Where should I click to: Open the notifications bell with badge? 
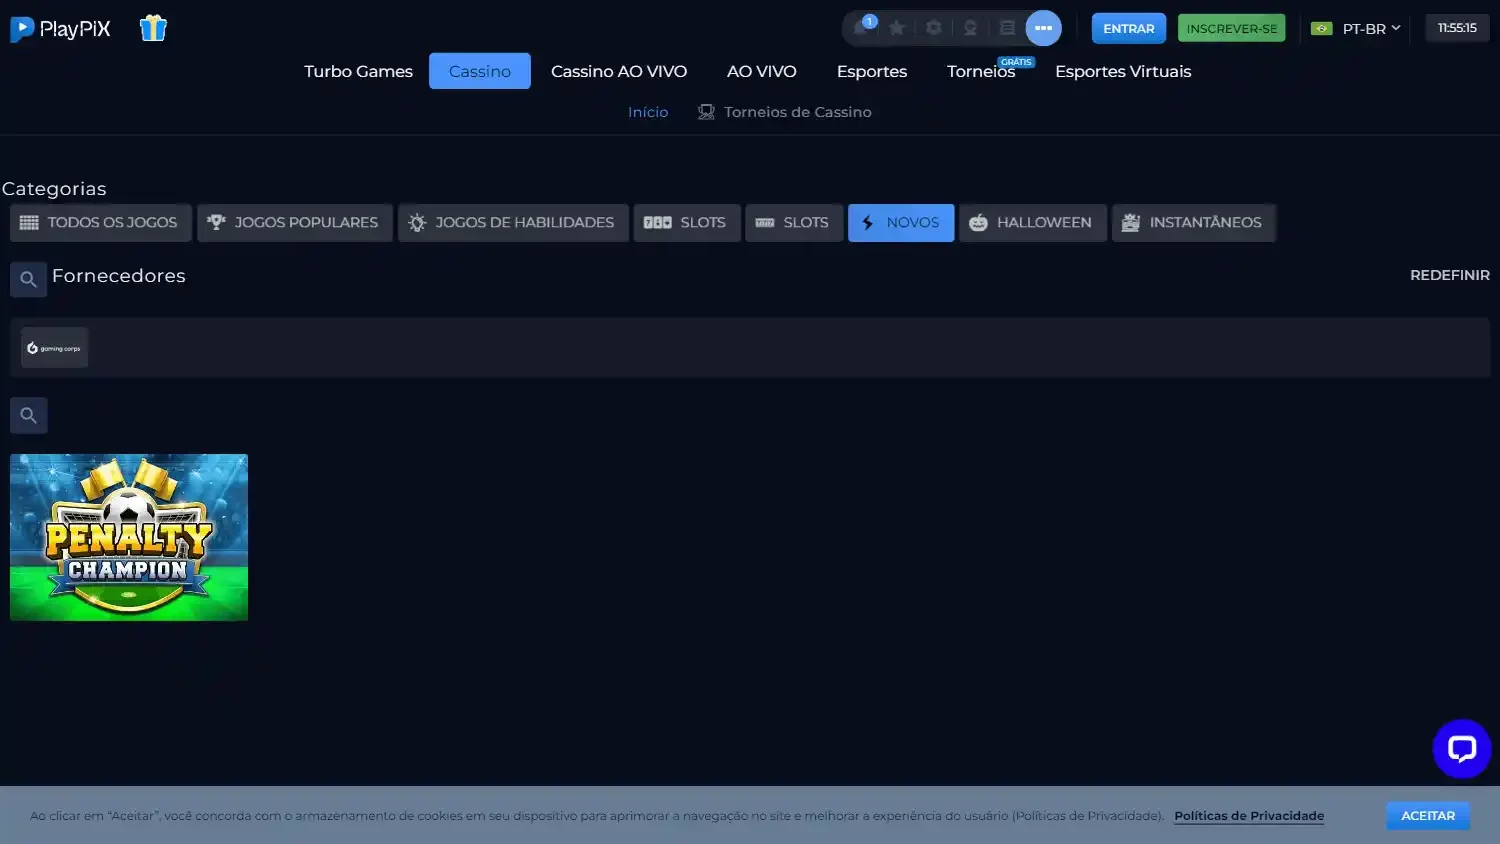(862, 27)
